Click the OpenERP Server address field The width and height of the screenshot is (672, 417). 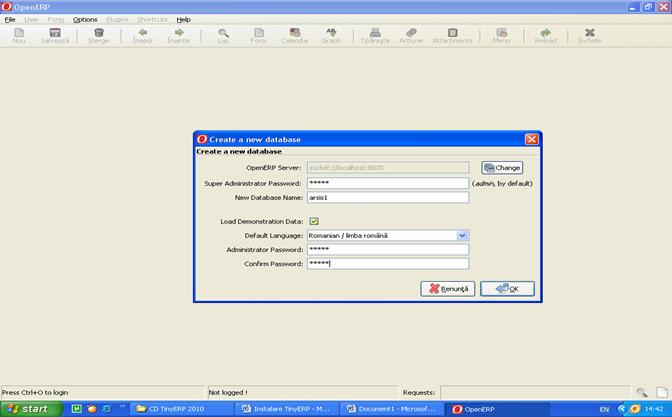pos(388,168)
